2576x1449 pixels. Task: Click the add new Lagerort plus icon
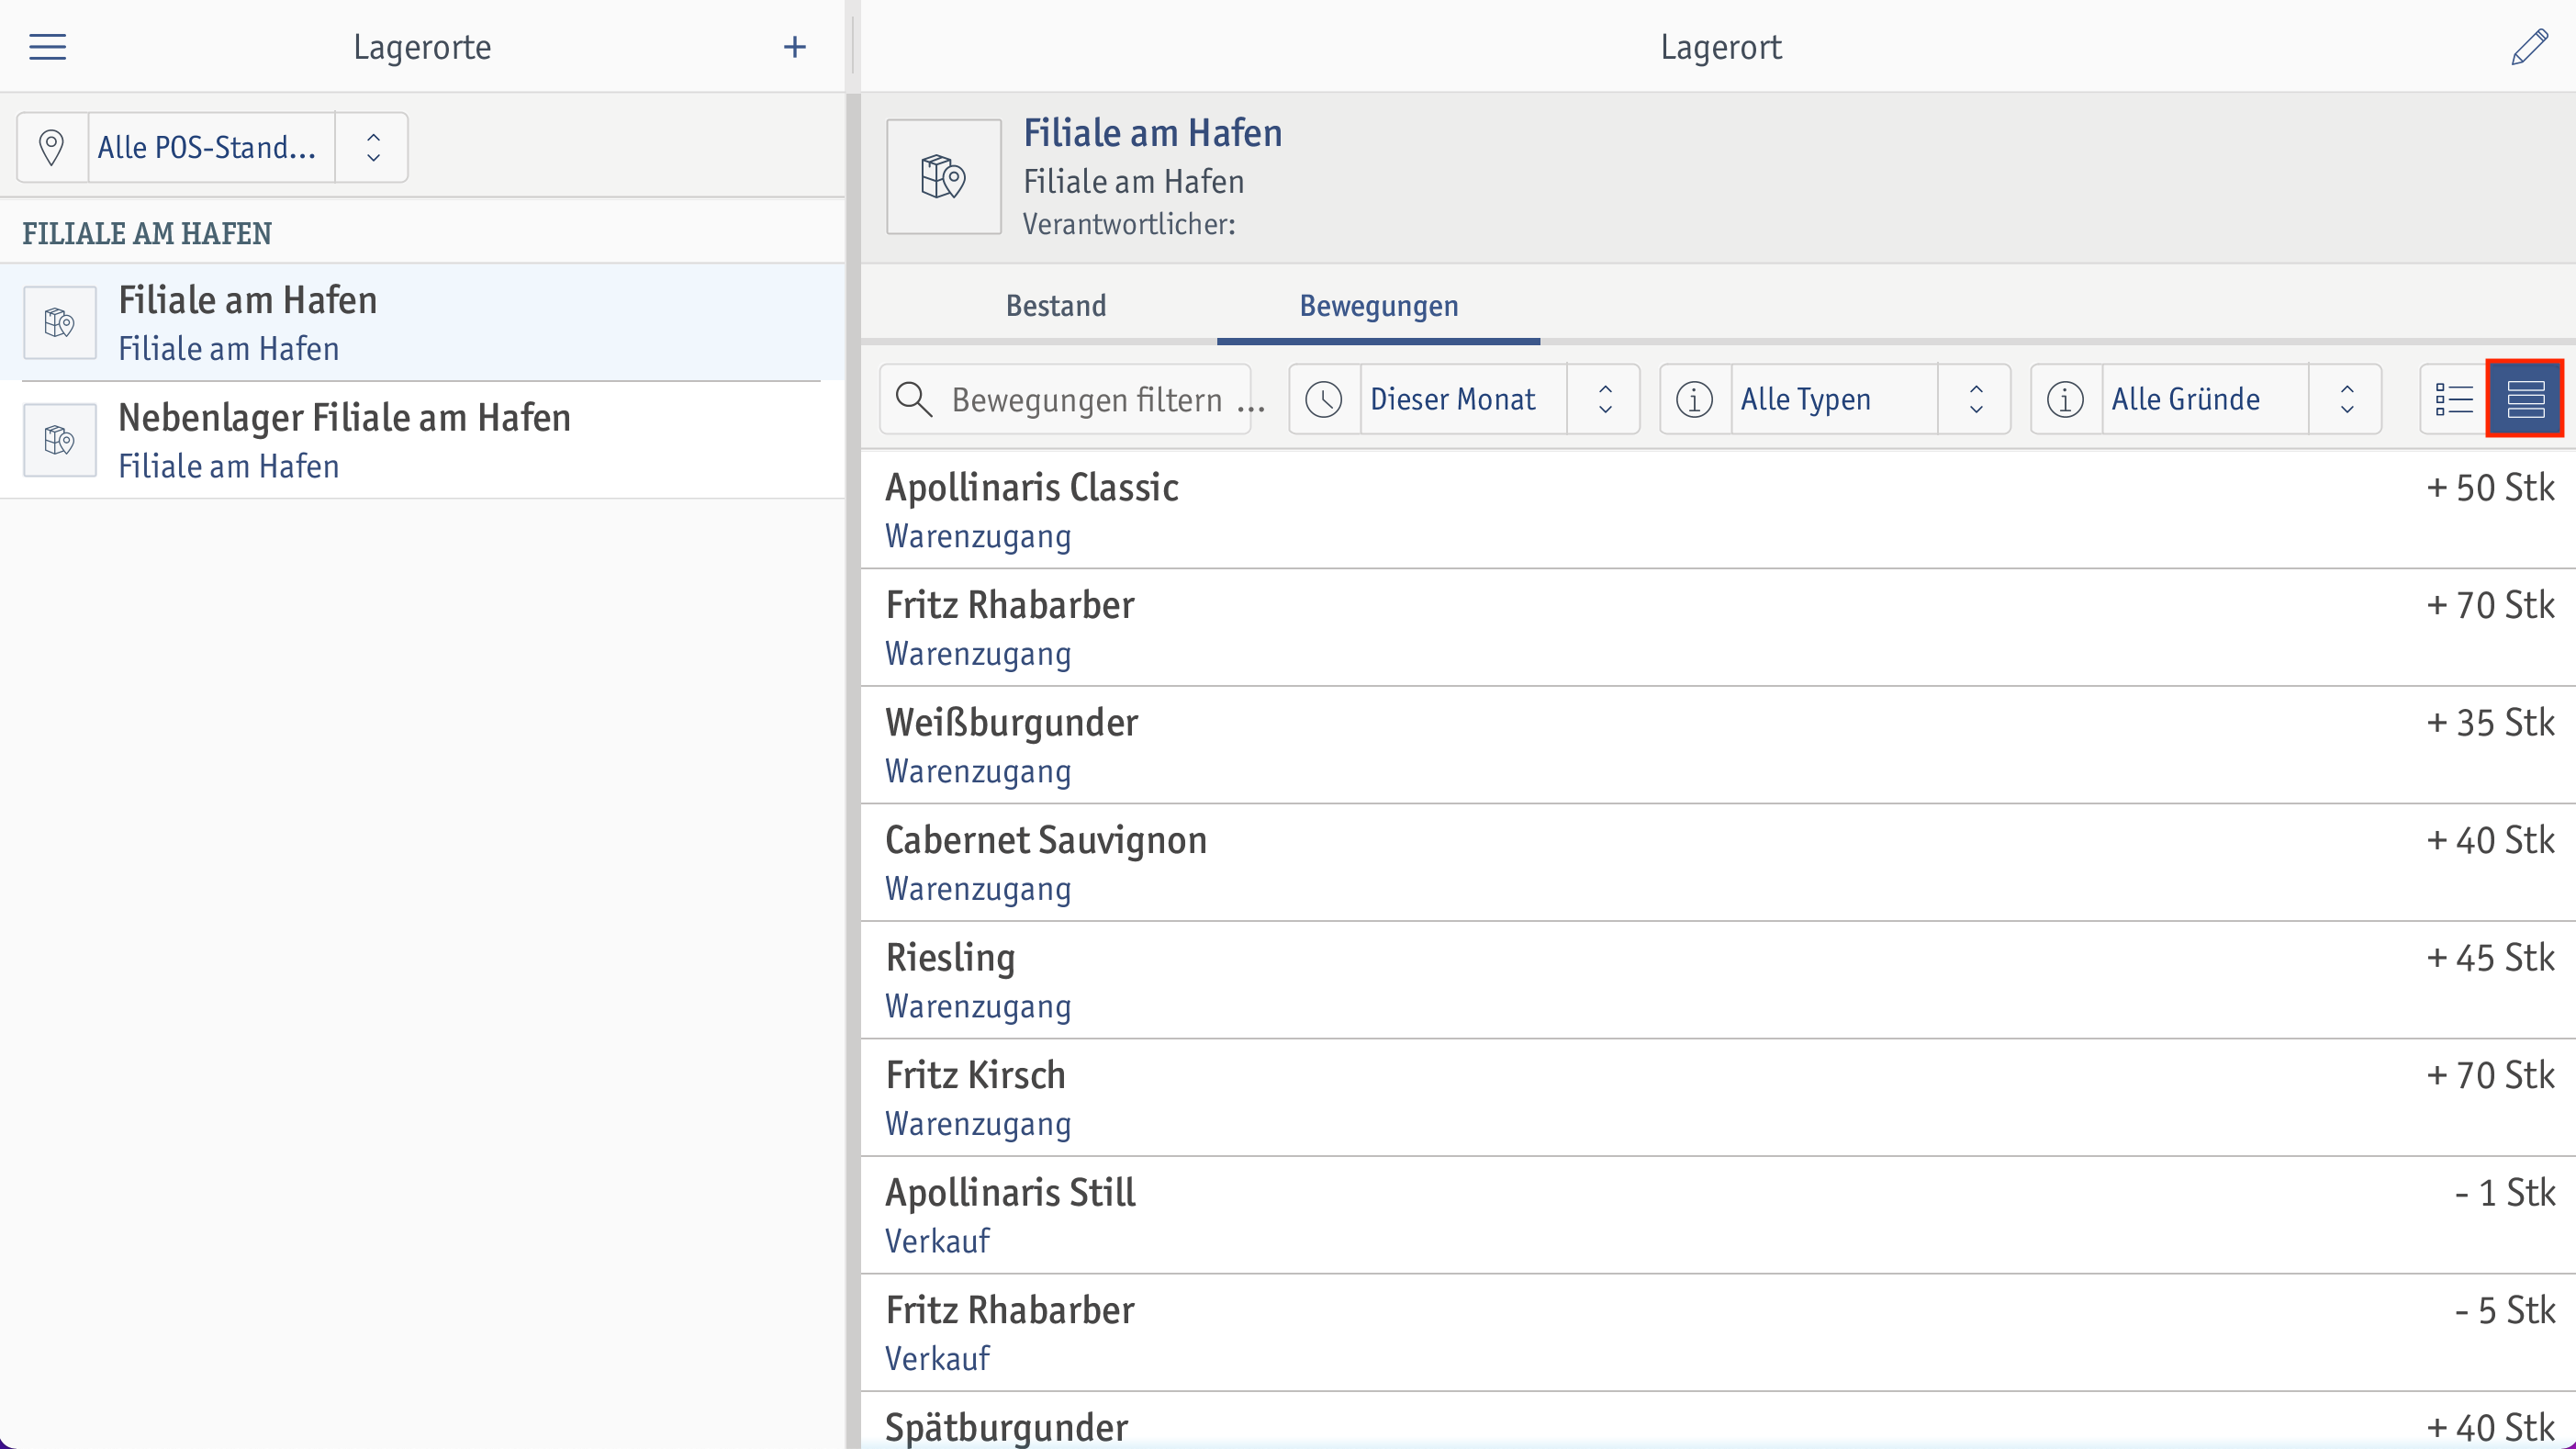tap(794, 48)
